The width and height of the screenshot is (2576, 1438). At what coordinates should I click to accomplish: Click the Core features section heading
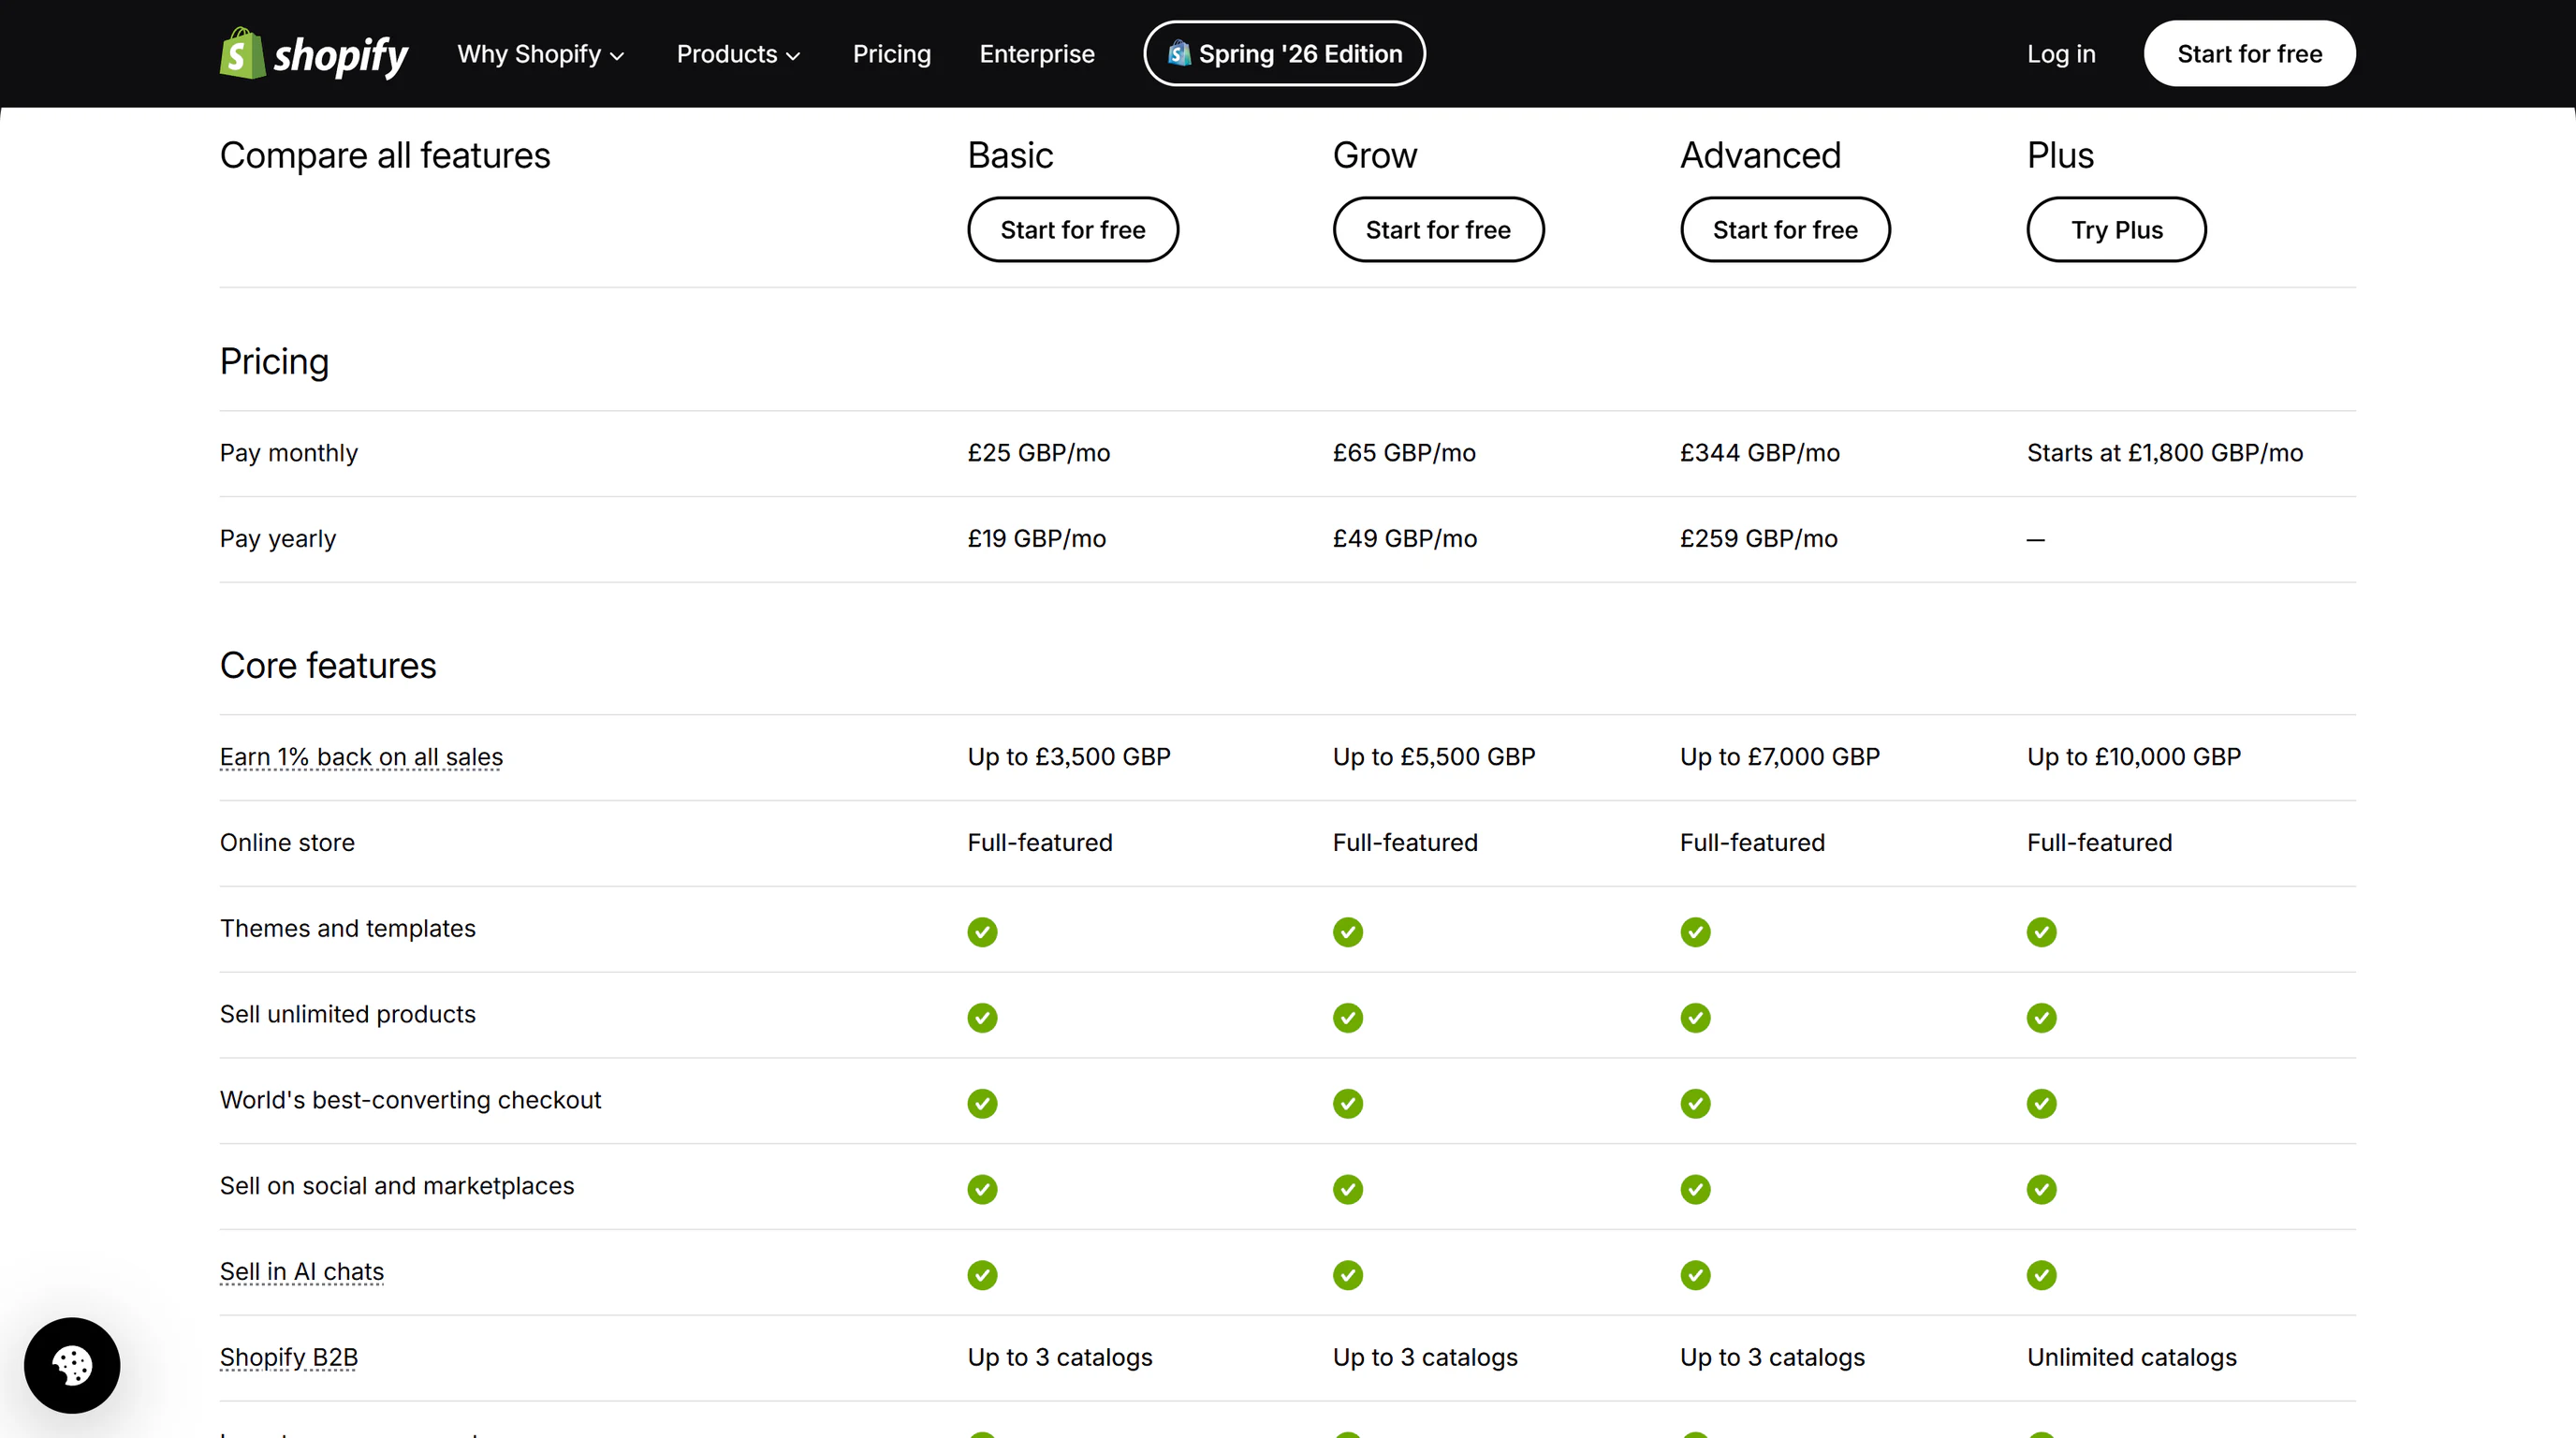tap(328, 666)
